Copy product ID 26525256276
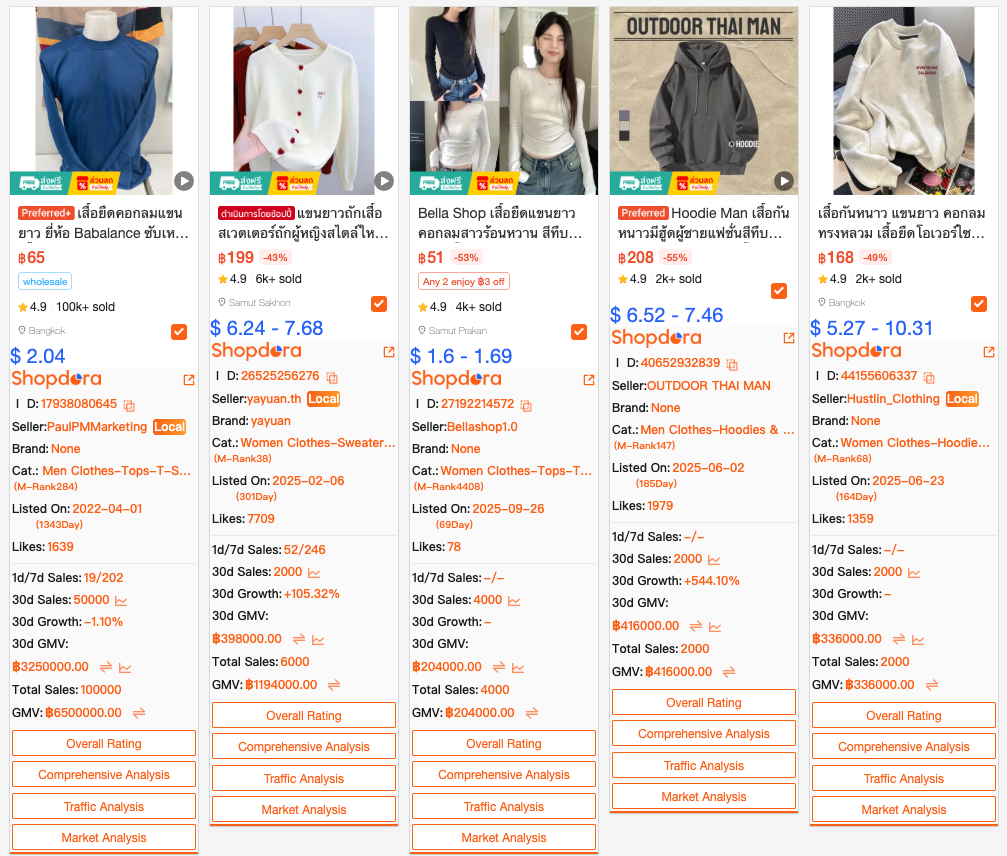 [332, 377]
